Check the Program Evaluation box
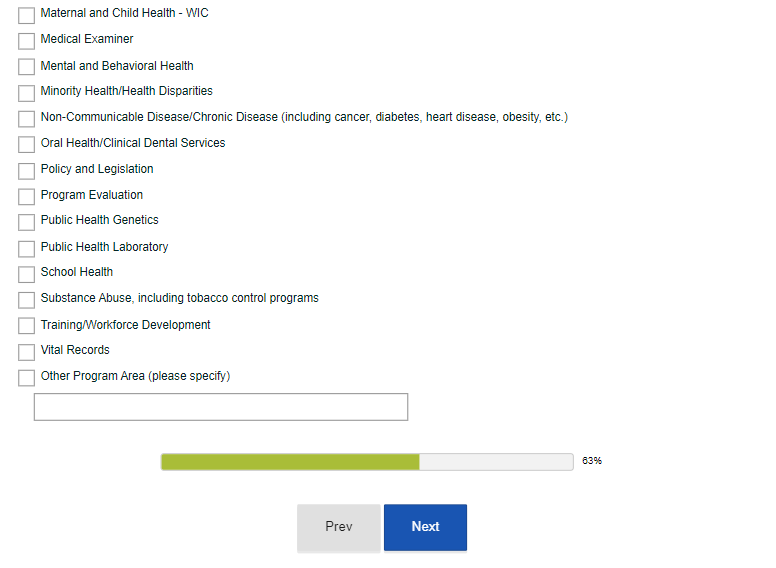776x568 pixels. (26, 197)
